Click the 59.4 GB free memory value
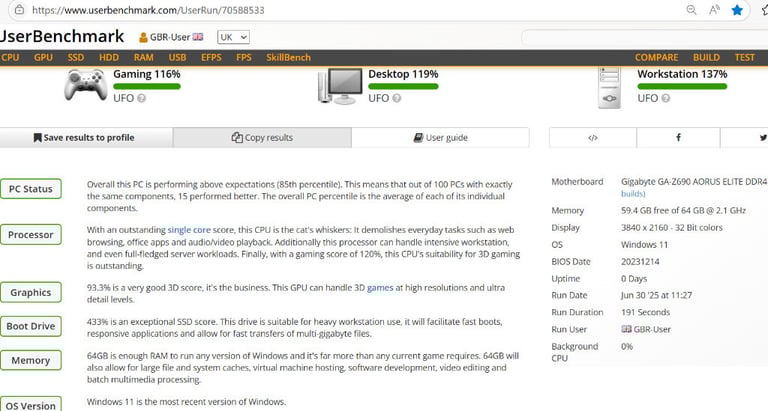 tap(683, 211)
